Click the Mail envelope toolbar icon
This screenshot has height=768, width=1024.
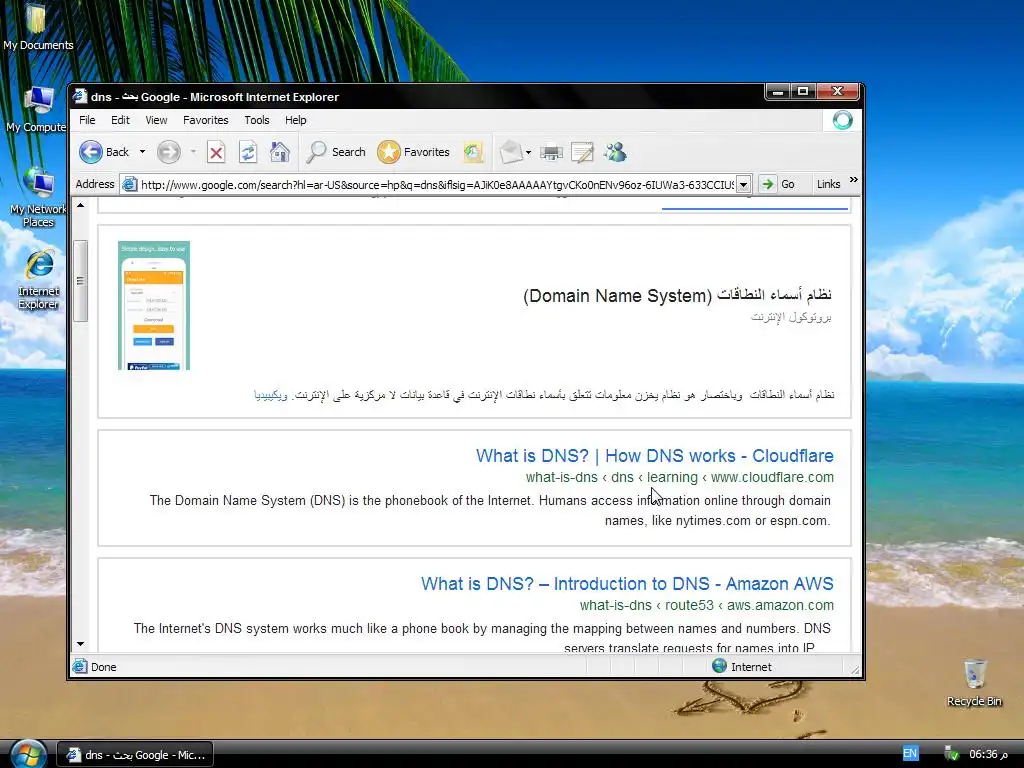pos(511,153)
